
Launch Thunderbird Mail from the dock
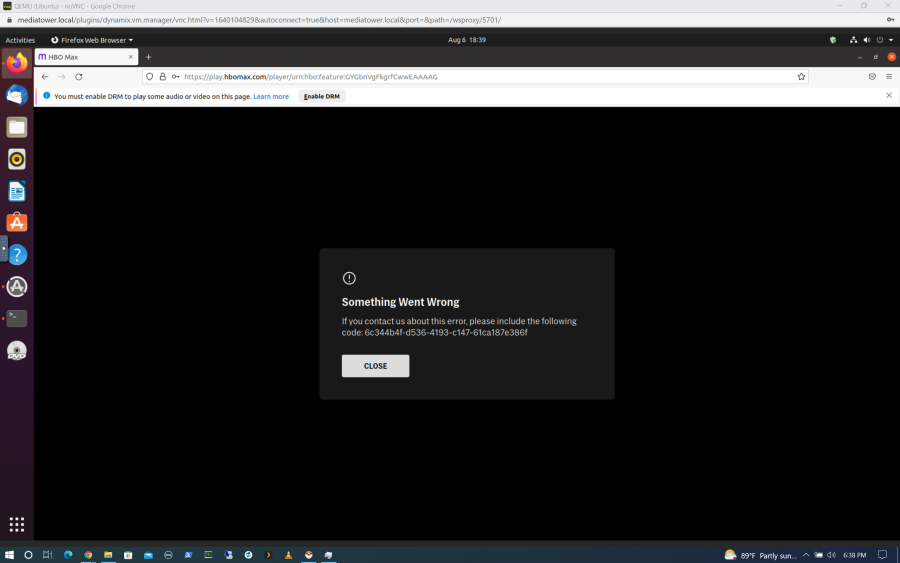(17, 95)
